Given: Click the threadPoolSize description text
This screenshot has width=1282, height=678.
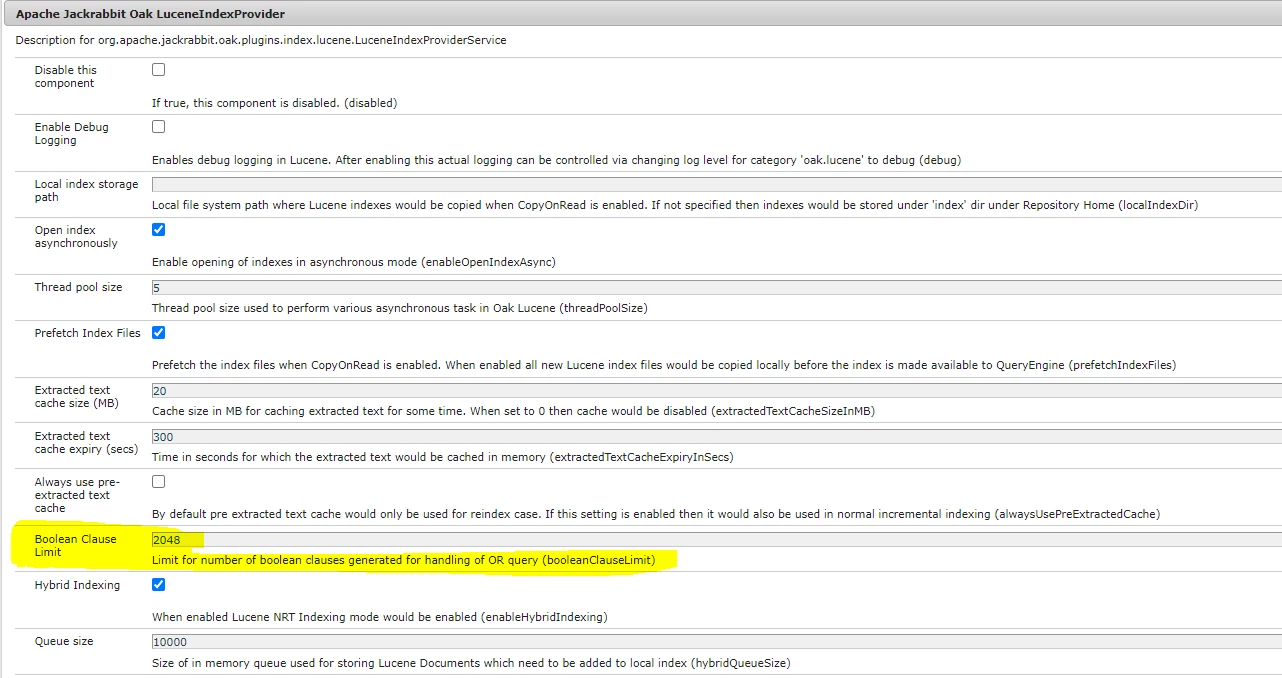Looking at the screenshot, I should coord(399,308).
